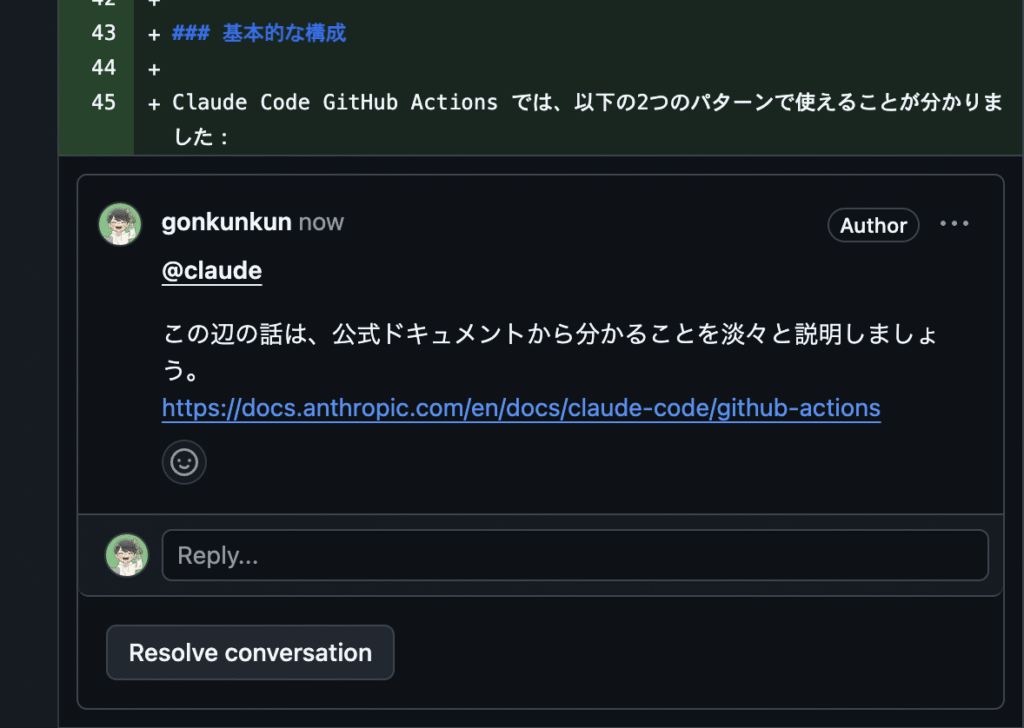This screenshot has width=1024, height=728.
Task: Click the 'Claude Code GitHub Actions' diff text
Action: pos(334,103)
